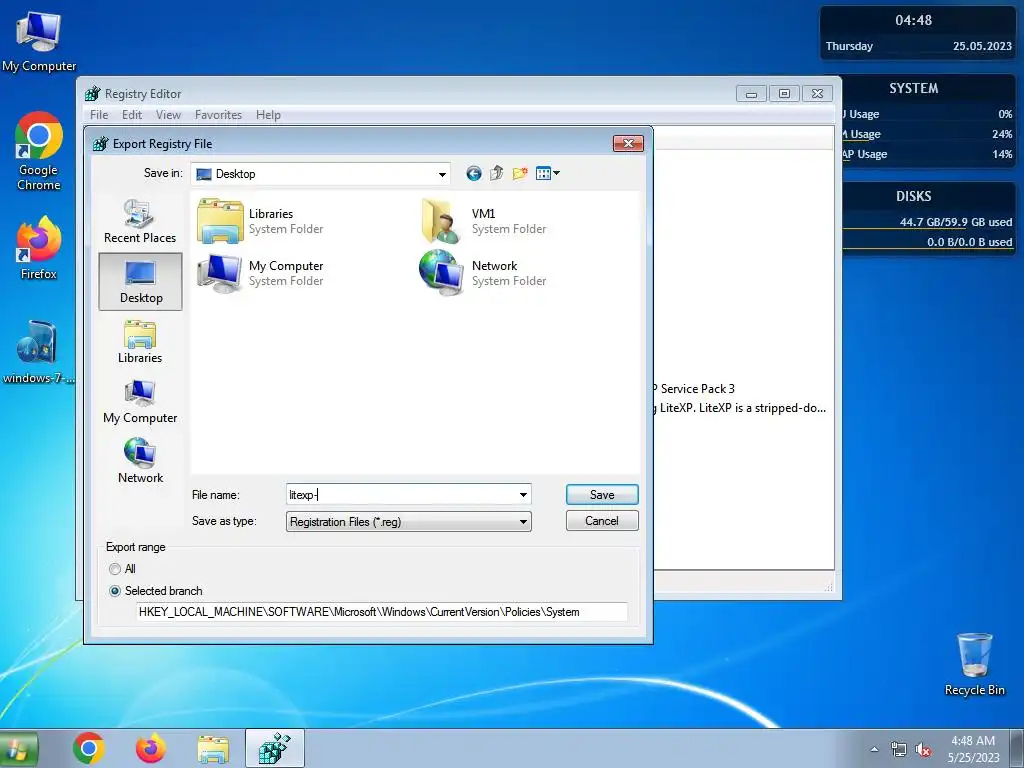This screenshot has height=768, width=1024.
Task: Open the Save as type dropdown
Action: (409, 522)
